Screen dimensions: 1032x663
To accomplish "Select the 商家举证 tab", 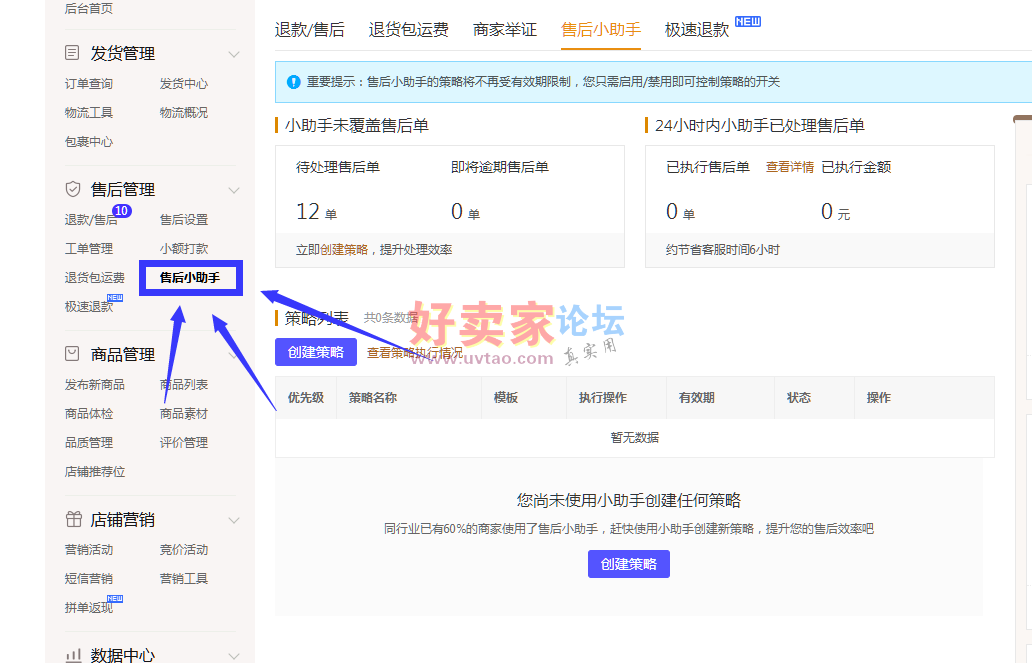I will pos(505,30).
